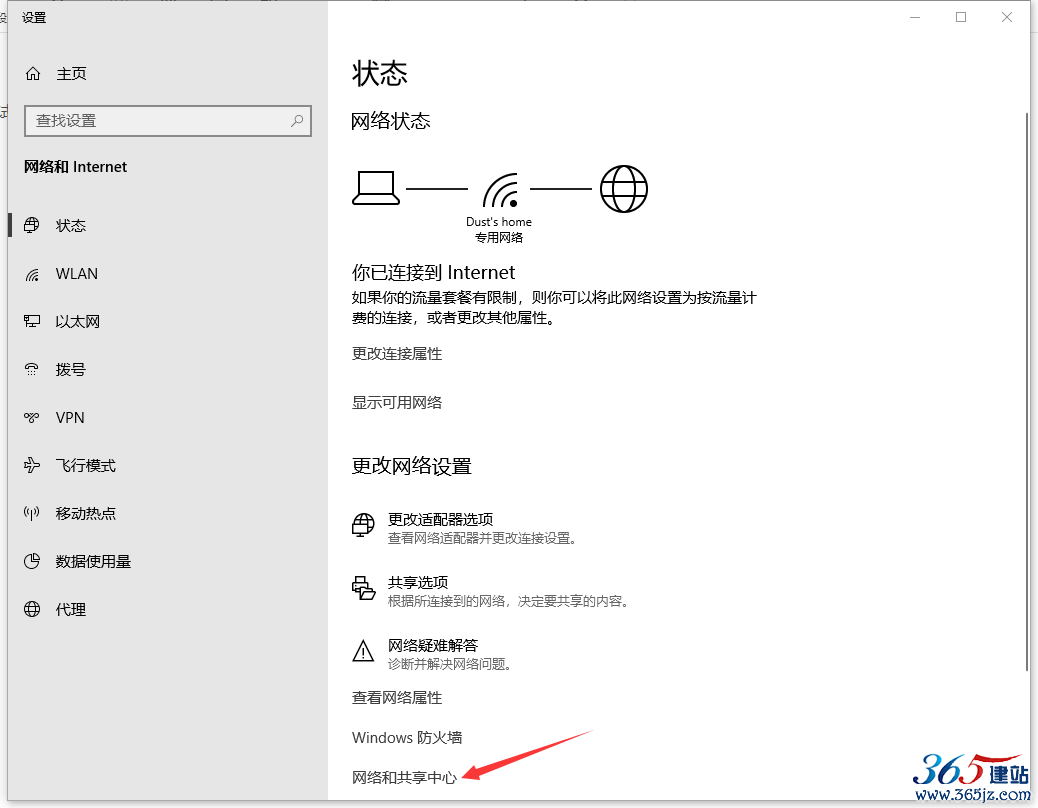The width and height of the screenshot is (1038, 808).
Task: Click the 飞行模式 airplane icon
Action: [33, 466]
